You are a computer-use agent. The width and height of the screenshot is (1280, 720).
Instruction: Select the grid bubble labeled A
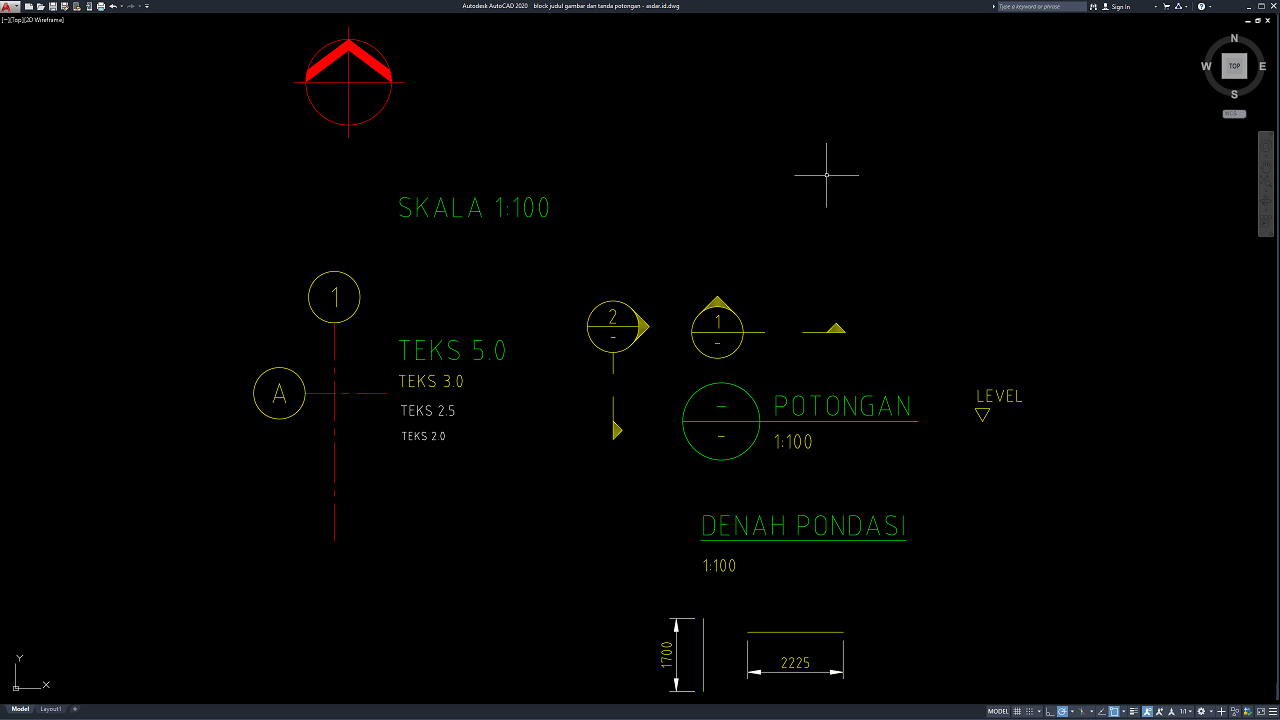280,393
